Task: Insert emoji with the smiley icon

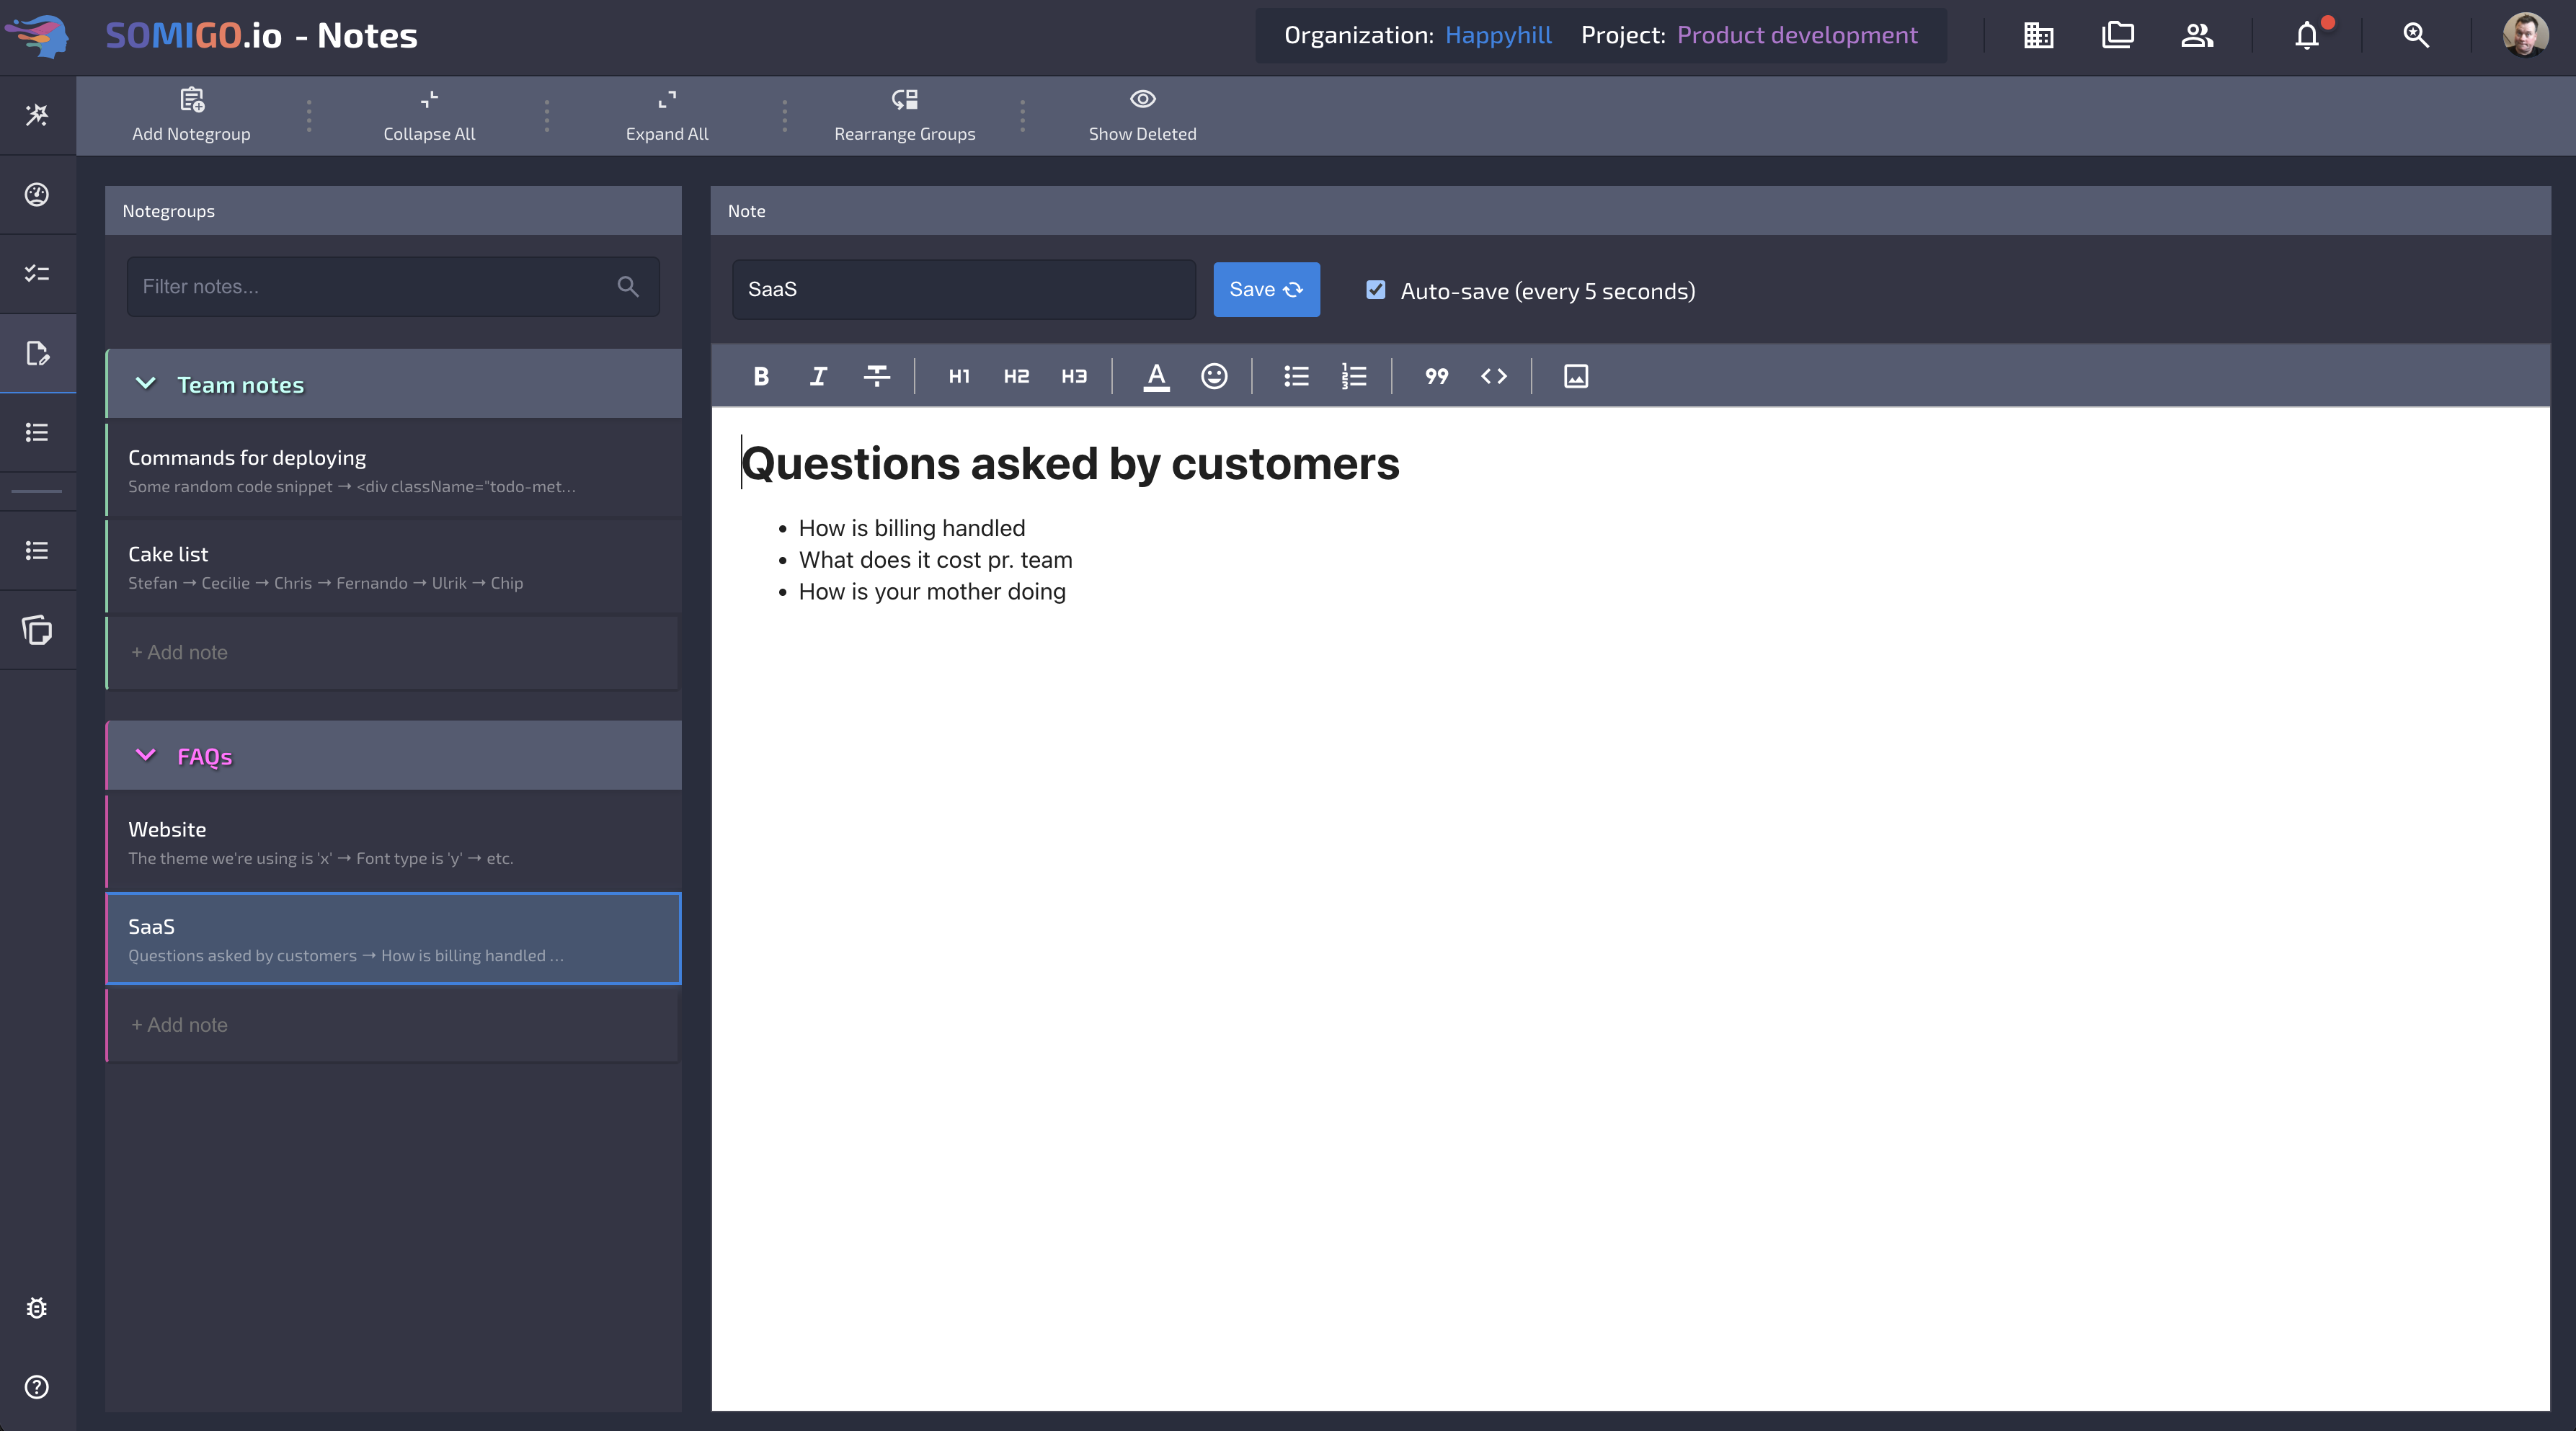Action: click(1214, 376)
